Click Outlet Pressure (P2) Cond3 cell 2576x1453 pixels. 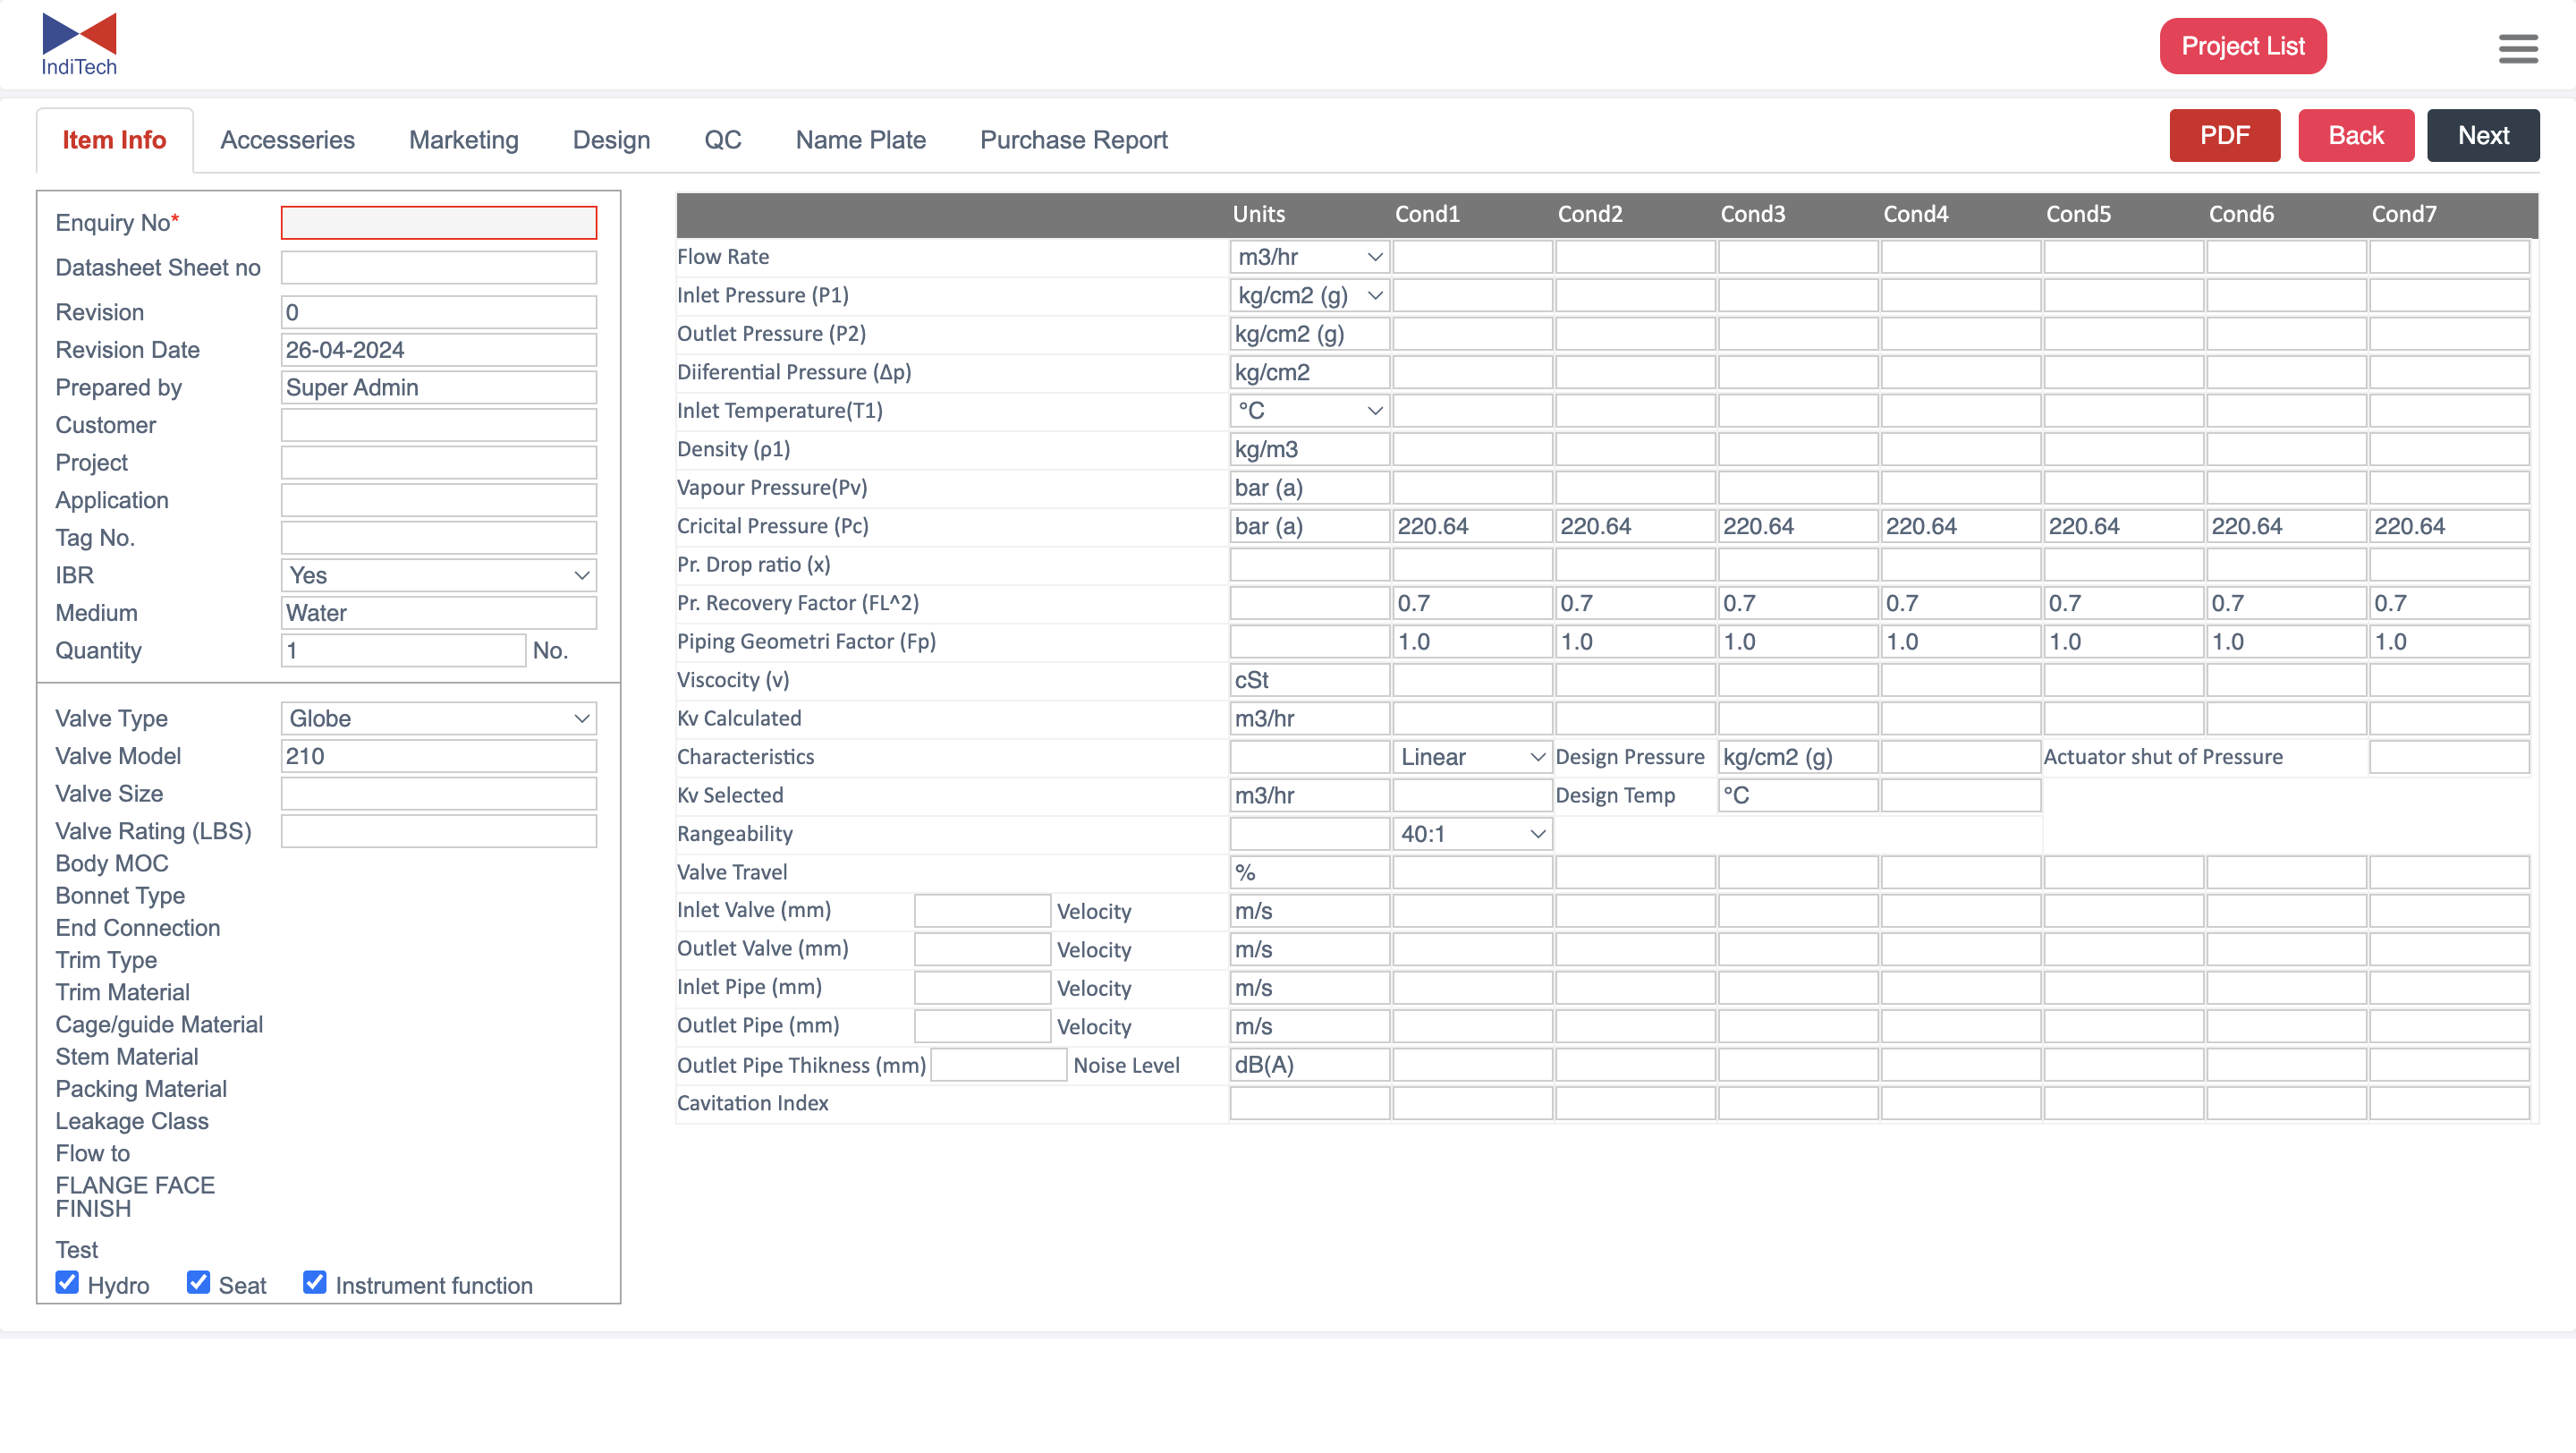pyautogui.click(x=1798, y=334)
